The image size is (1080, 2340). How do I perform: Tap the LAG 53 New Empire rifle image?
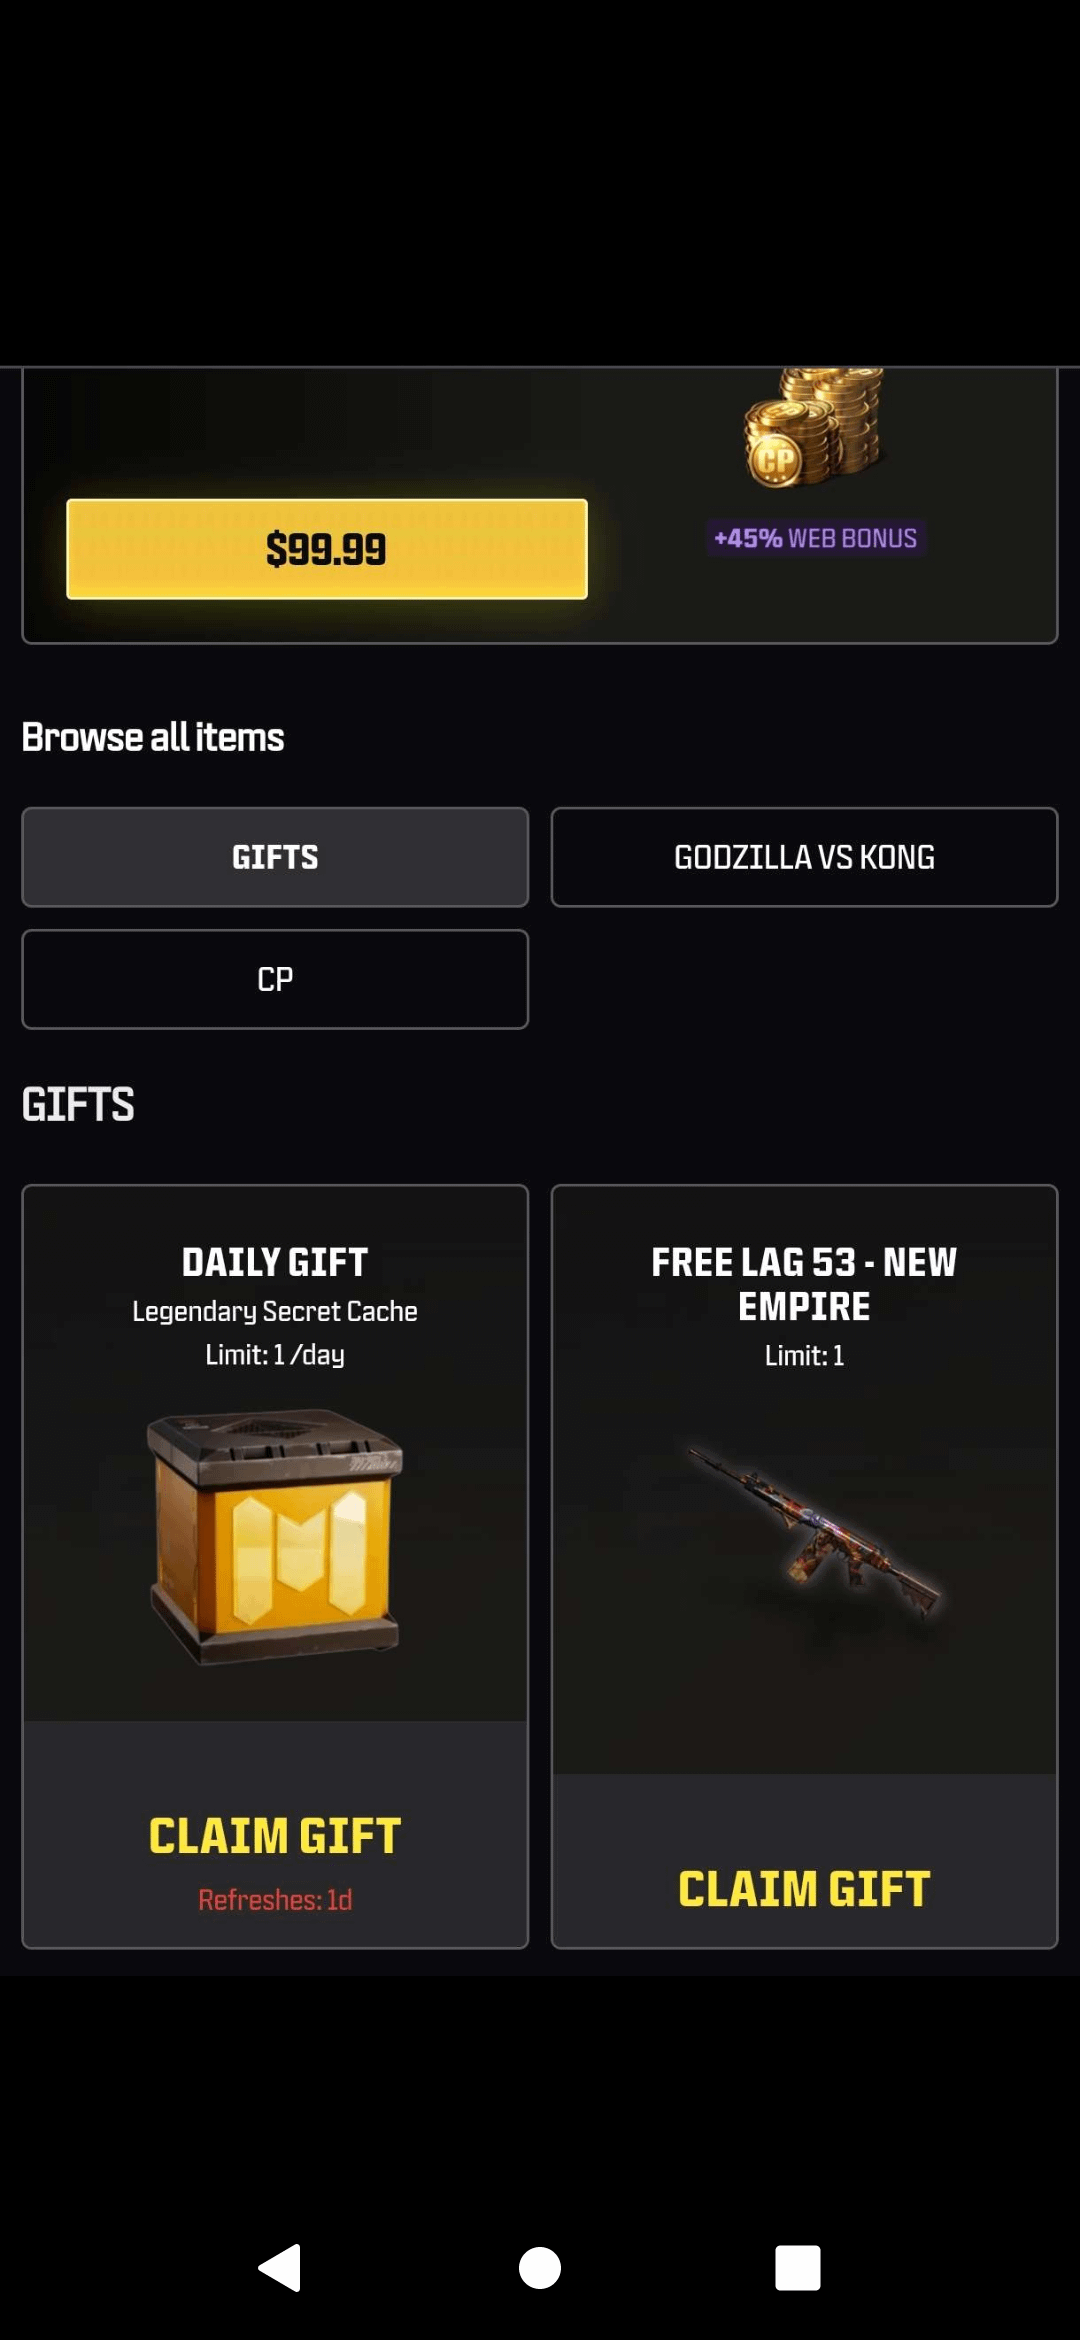(812, 1530)
